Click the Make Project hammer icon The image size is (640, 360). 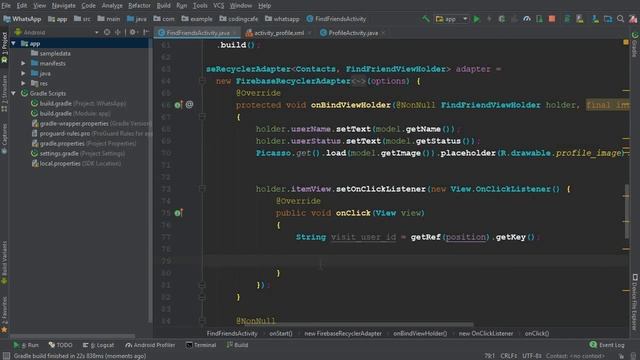426,19
